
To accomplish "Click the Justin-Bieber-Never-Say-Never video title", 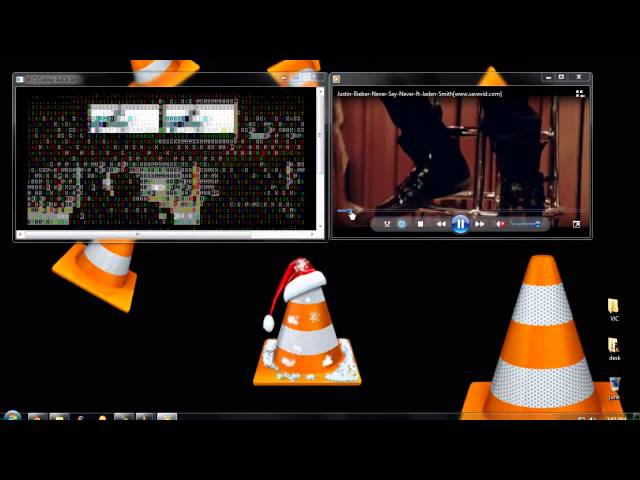I will (419, 94).
